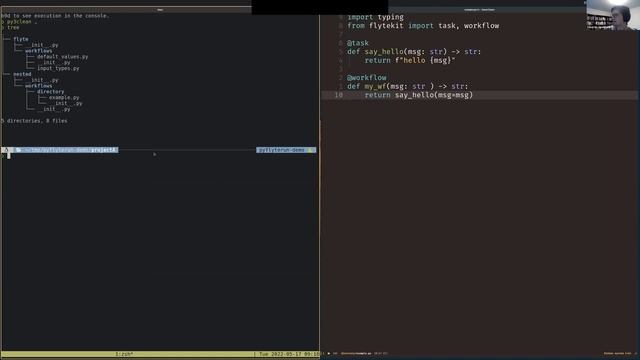
Task: Click 'input_types.py' in the tree listing
Action: pos(58,68)
